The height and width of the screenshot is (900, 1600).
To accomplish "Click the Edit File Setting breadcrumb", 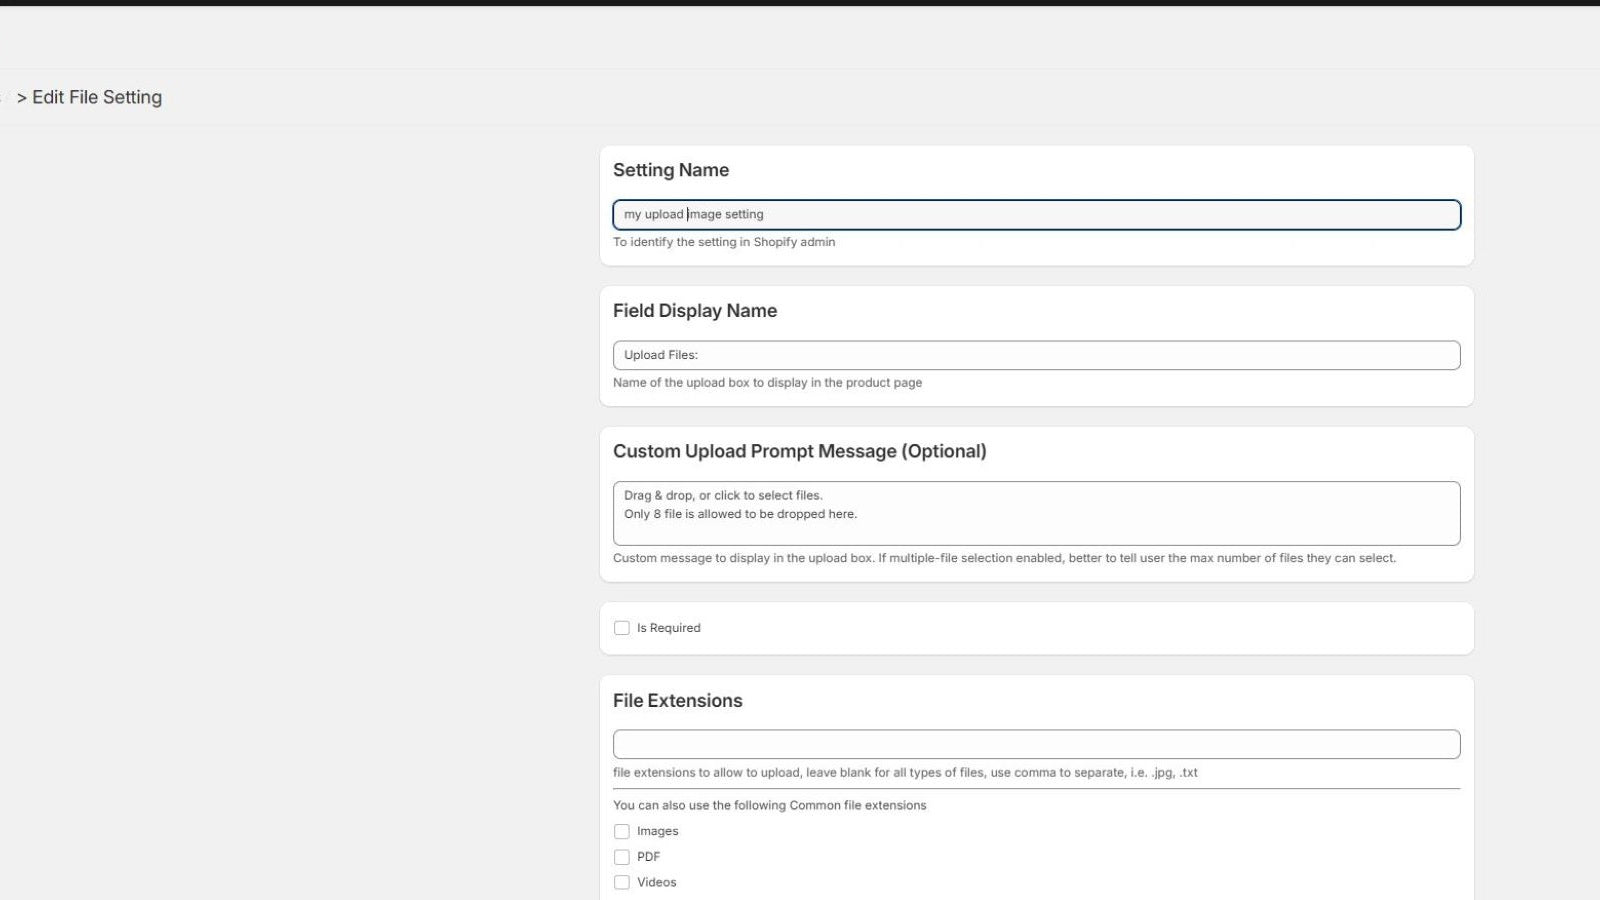I will point(97,97).
